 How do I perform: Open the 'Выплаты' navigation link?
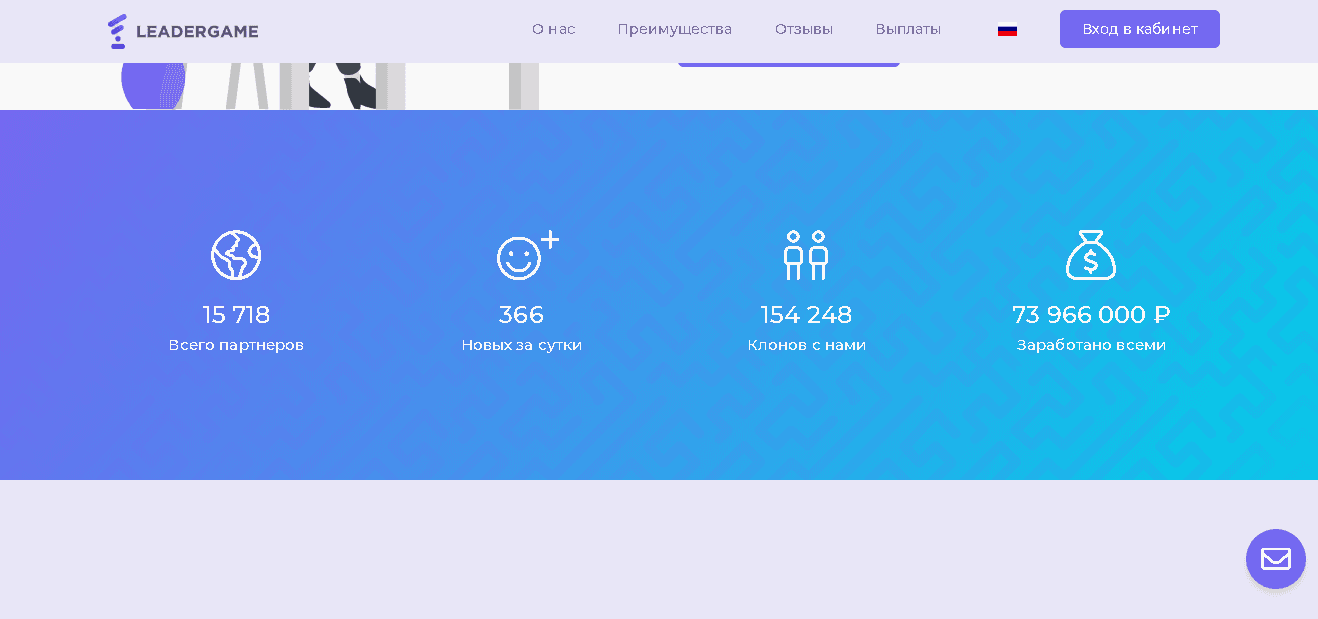tap(908, 29)
